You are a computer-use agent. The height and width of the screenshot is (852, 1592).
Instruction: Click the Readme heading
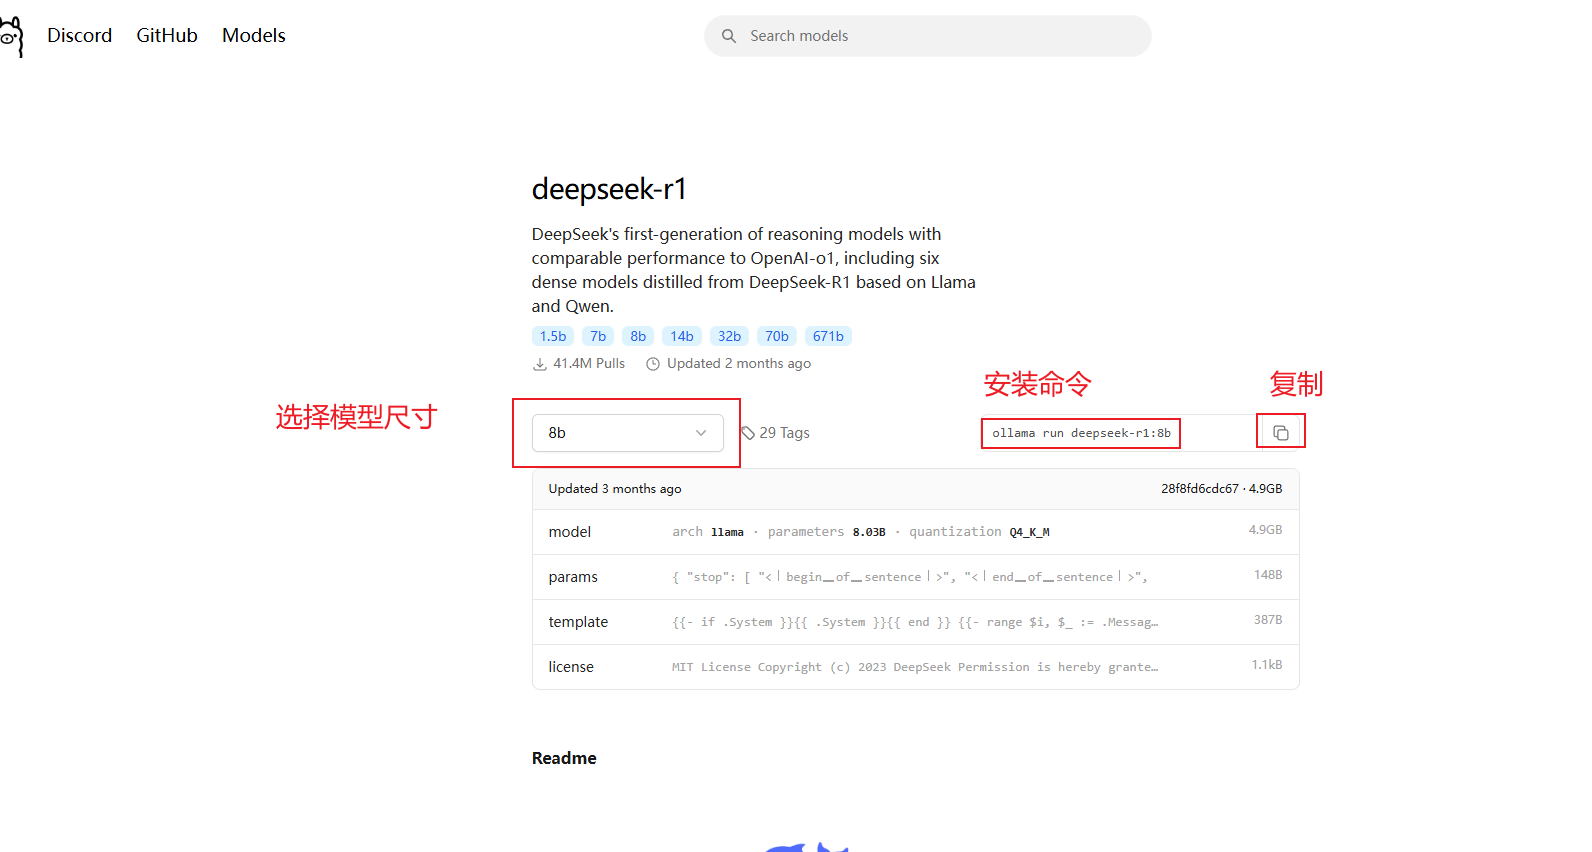(x=564, y=758)
